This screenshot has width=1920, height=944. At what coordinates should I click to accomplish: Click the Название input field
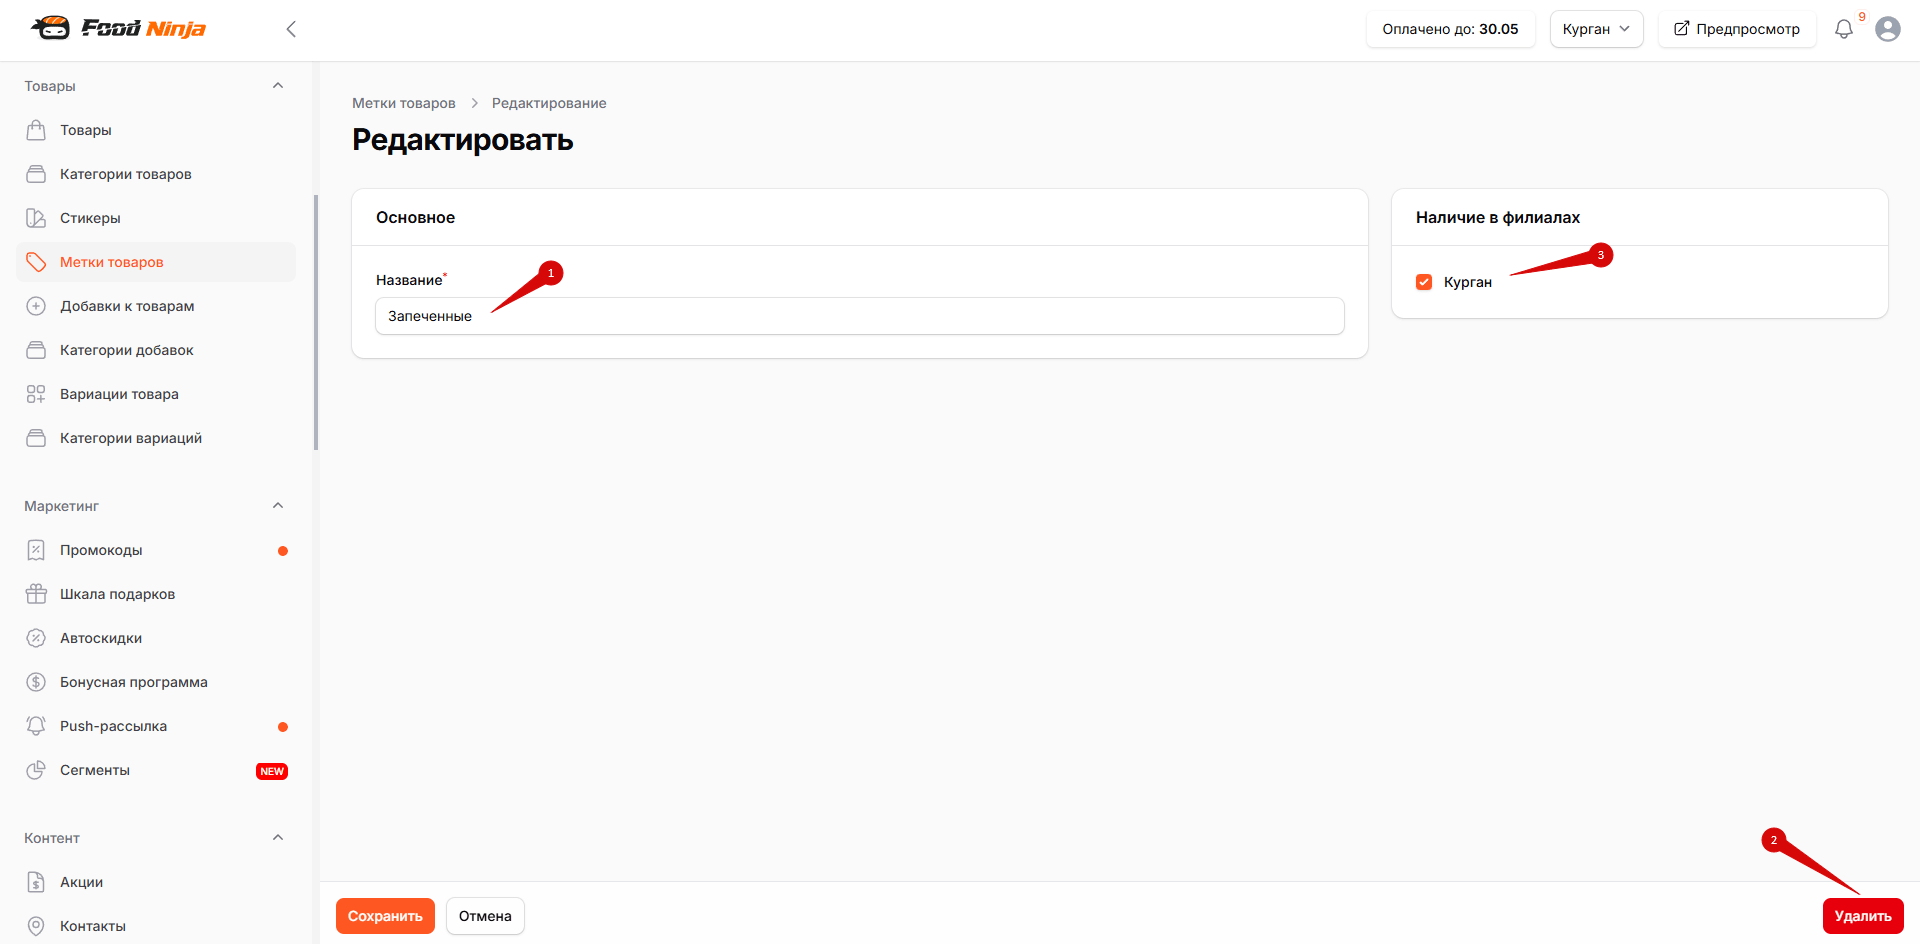click(x=860, y=316)
